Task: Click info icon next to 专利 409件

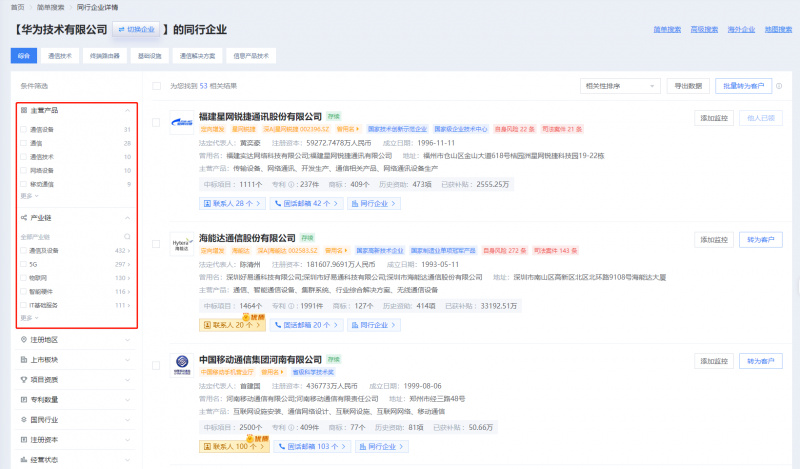Action: click(291, 428)
